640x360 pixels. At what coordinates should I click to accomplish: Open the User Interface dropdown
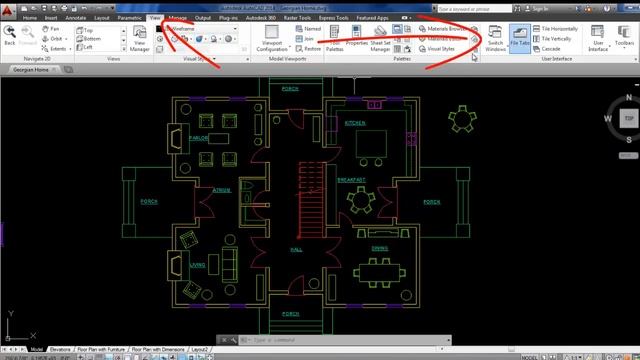click(598, 39)
